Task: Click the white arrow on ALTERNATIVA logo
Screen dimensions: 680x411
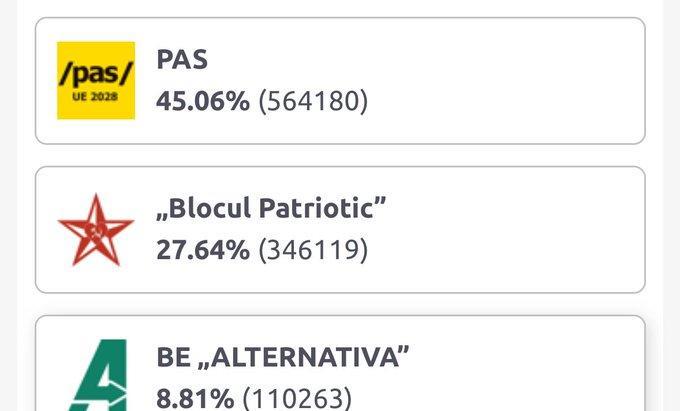Action: pos(114,390)
